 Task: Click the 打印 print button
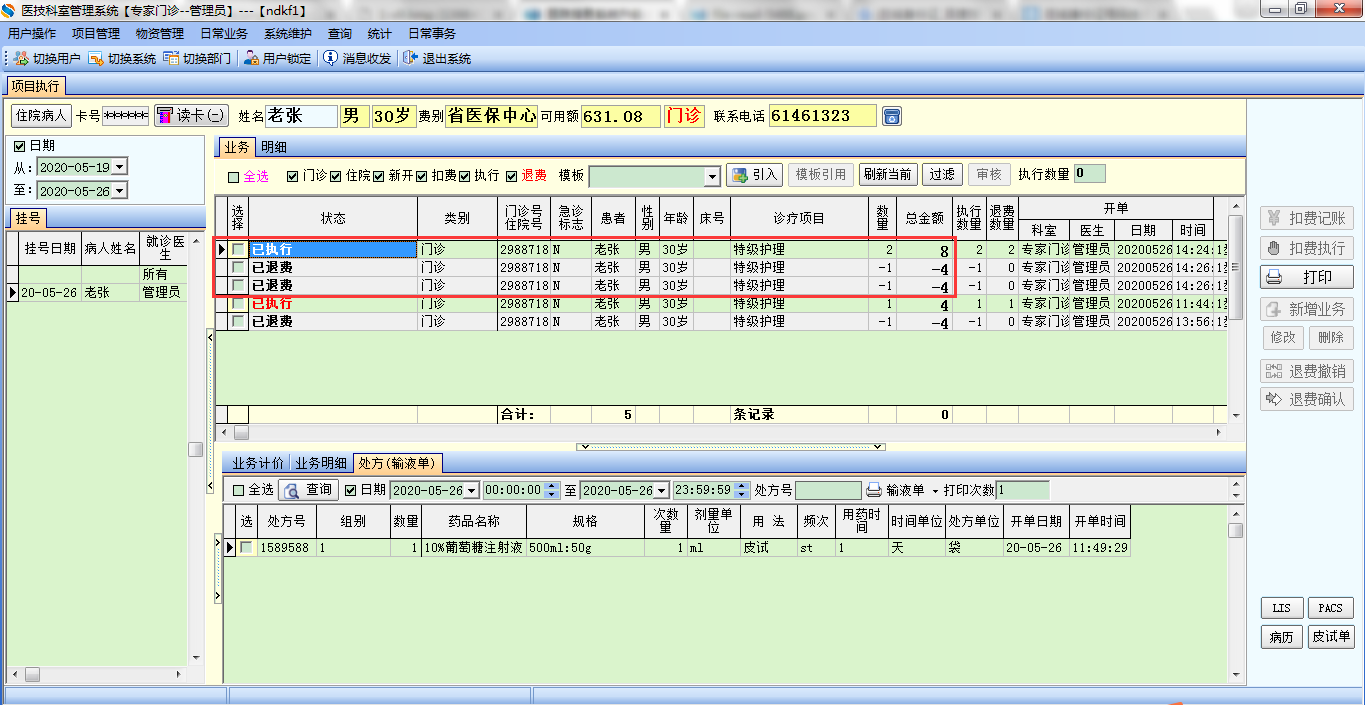(1307, 277)
